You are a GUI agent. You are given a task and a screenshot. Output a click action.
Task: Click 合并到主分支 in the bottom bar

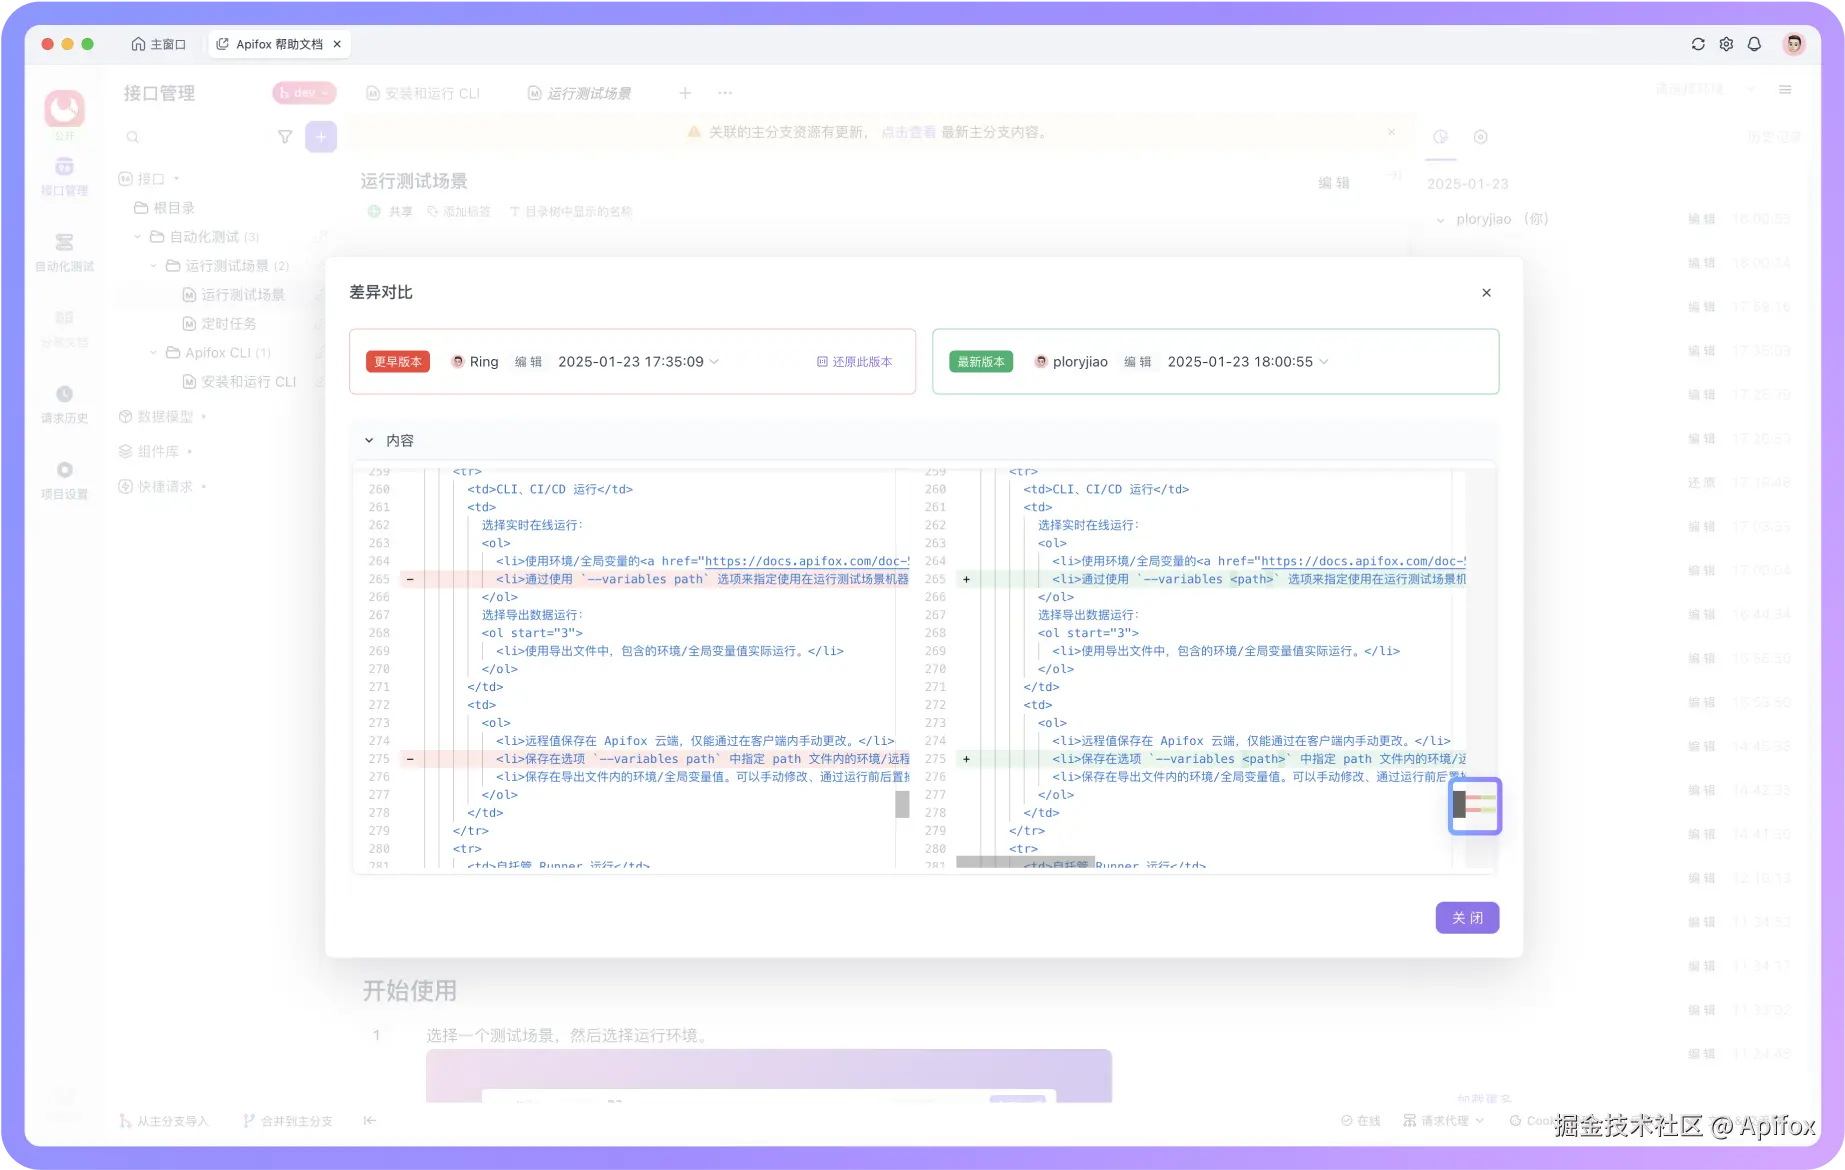[x=288, y=1121]
